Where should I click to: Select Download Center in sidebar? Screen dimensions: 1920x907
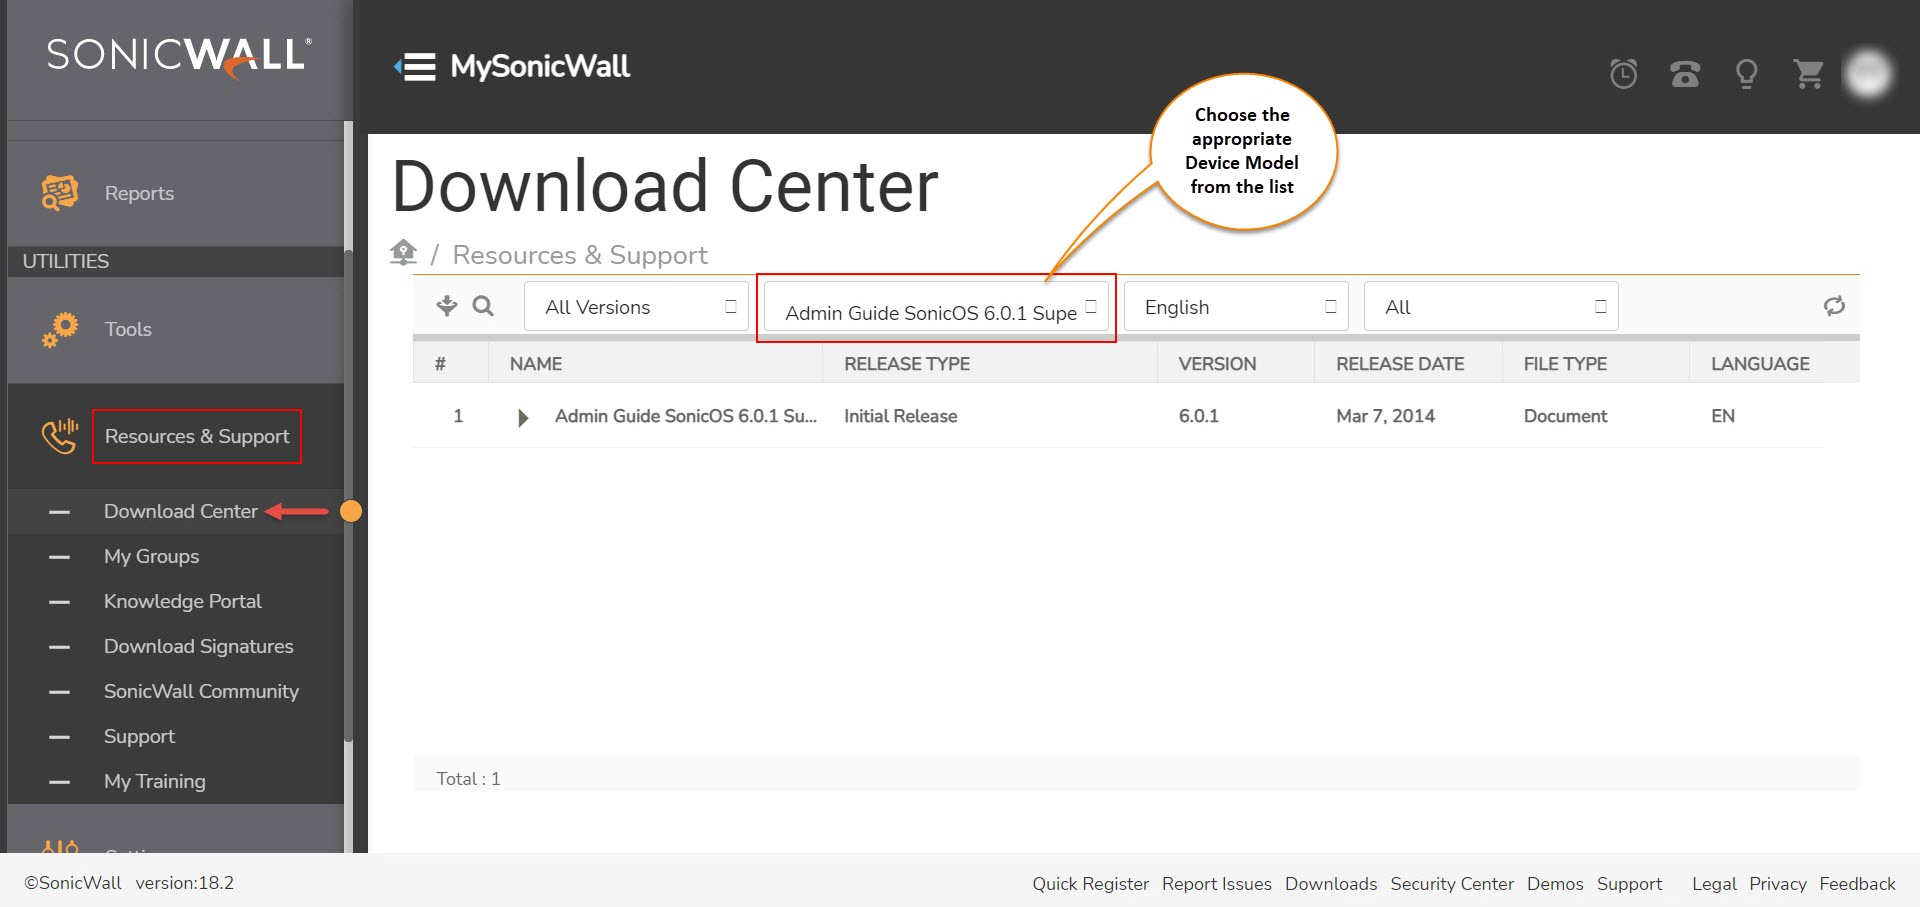tap(181, 511)
